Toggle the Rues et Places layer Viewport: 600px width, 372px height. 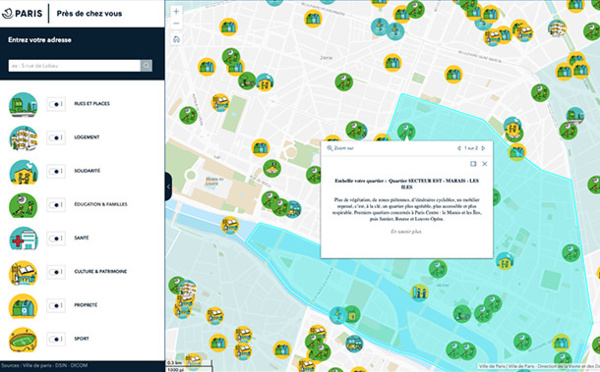56,104
